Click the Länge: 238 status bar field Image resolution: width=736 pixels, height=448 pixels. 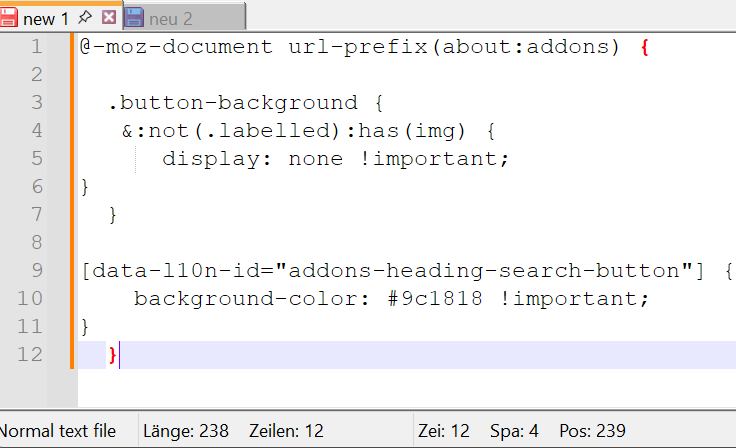pyautogui.click(x=186, y=431)
